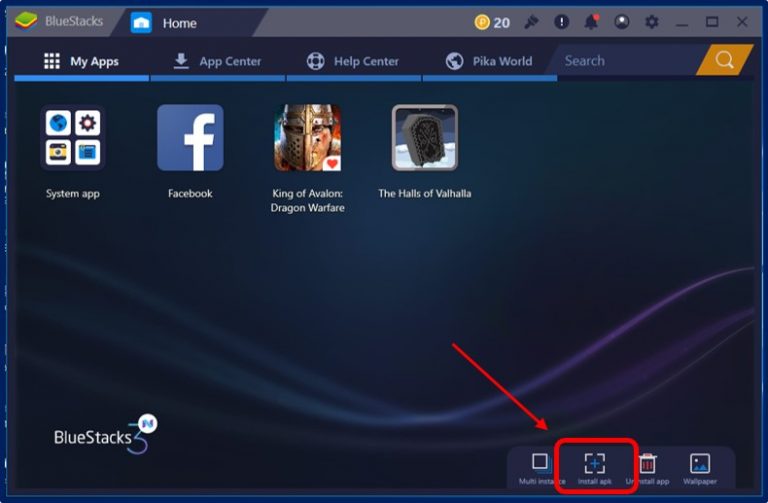This screenshot has height=503, width=768.
Task: Click the "The Halls of Valhalla" label
Action: click(x=425, y=193)
